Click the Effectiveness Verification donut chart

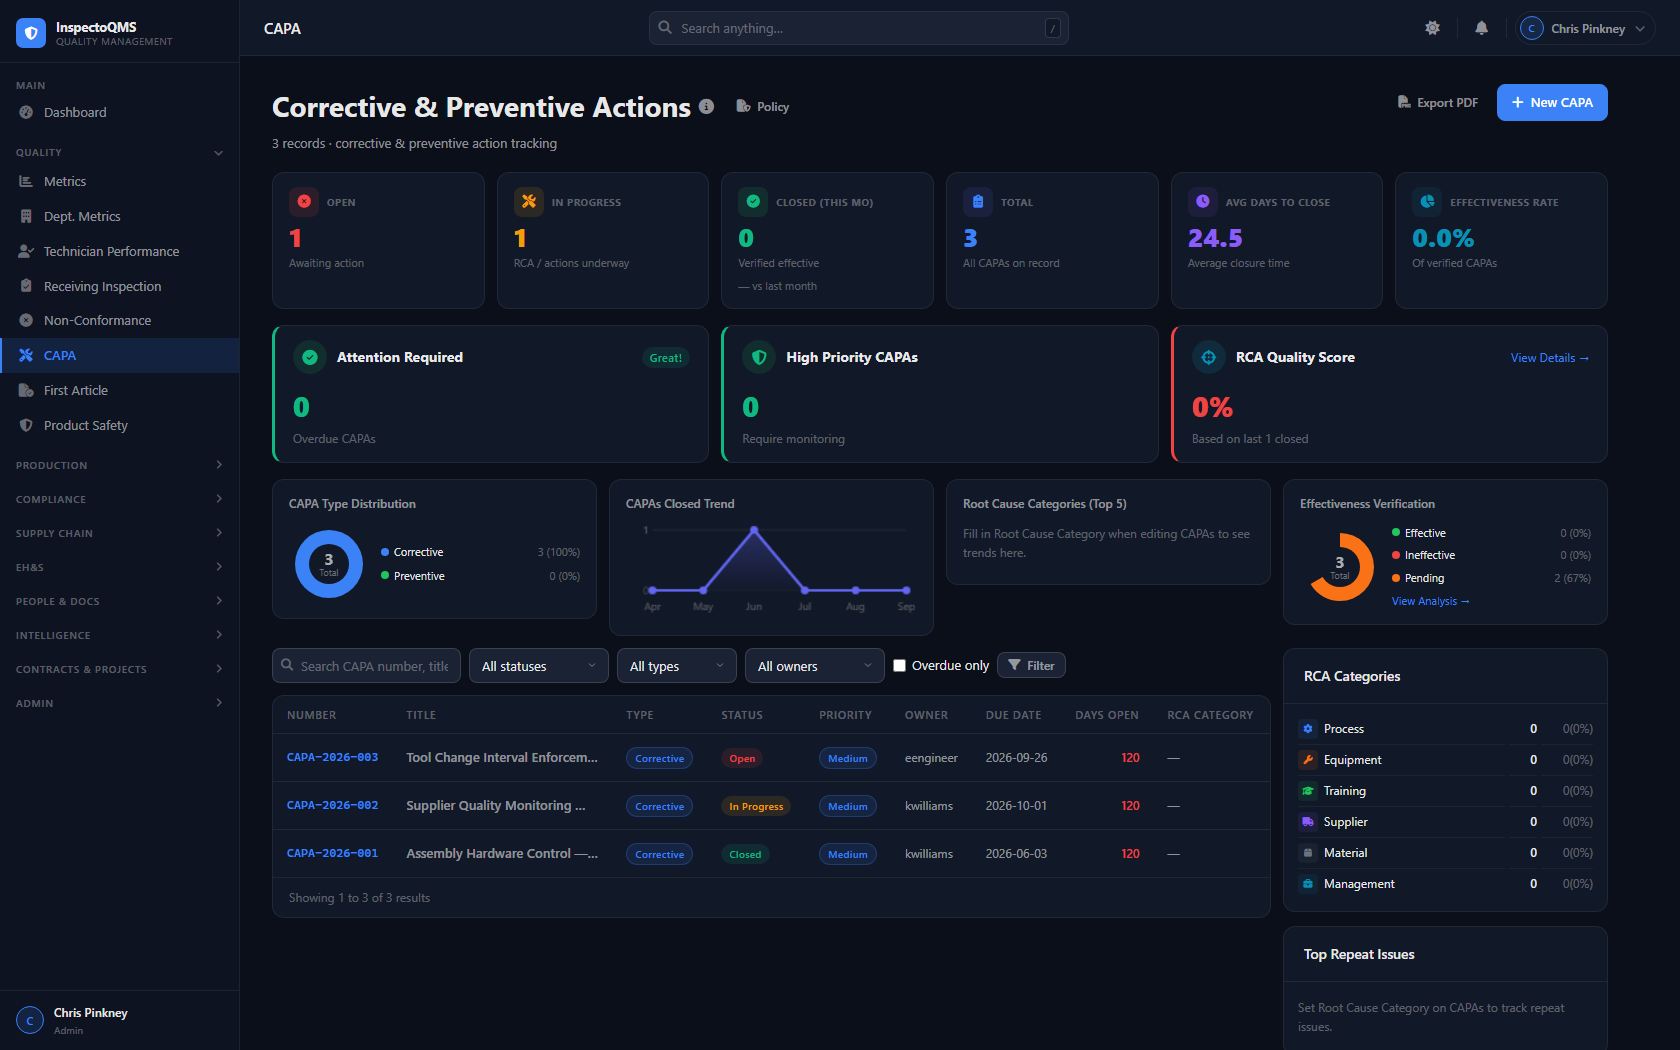tap(1340, 567)
